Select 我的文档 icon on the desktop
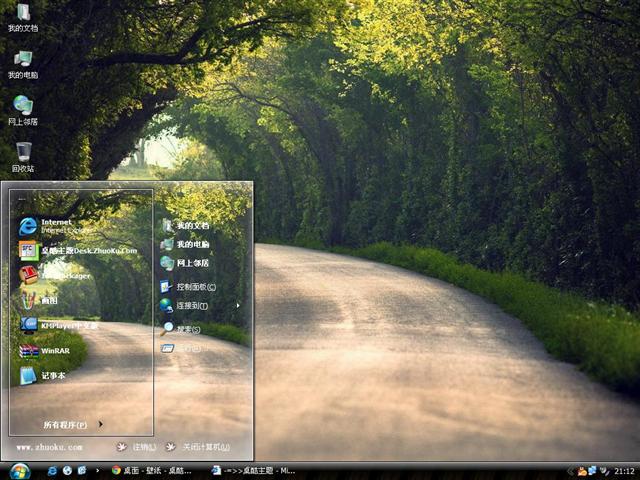Screen dimensions: 640x480 pyautogui.click(x=23, y=18)
